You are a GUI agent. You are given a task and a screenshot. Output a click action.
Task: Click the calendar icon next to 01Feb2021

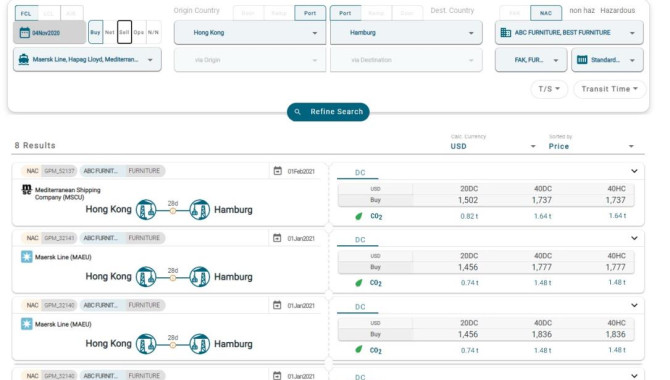tap(278, 171)
